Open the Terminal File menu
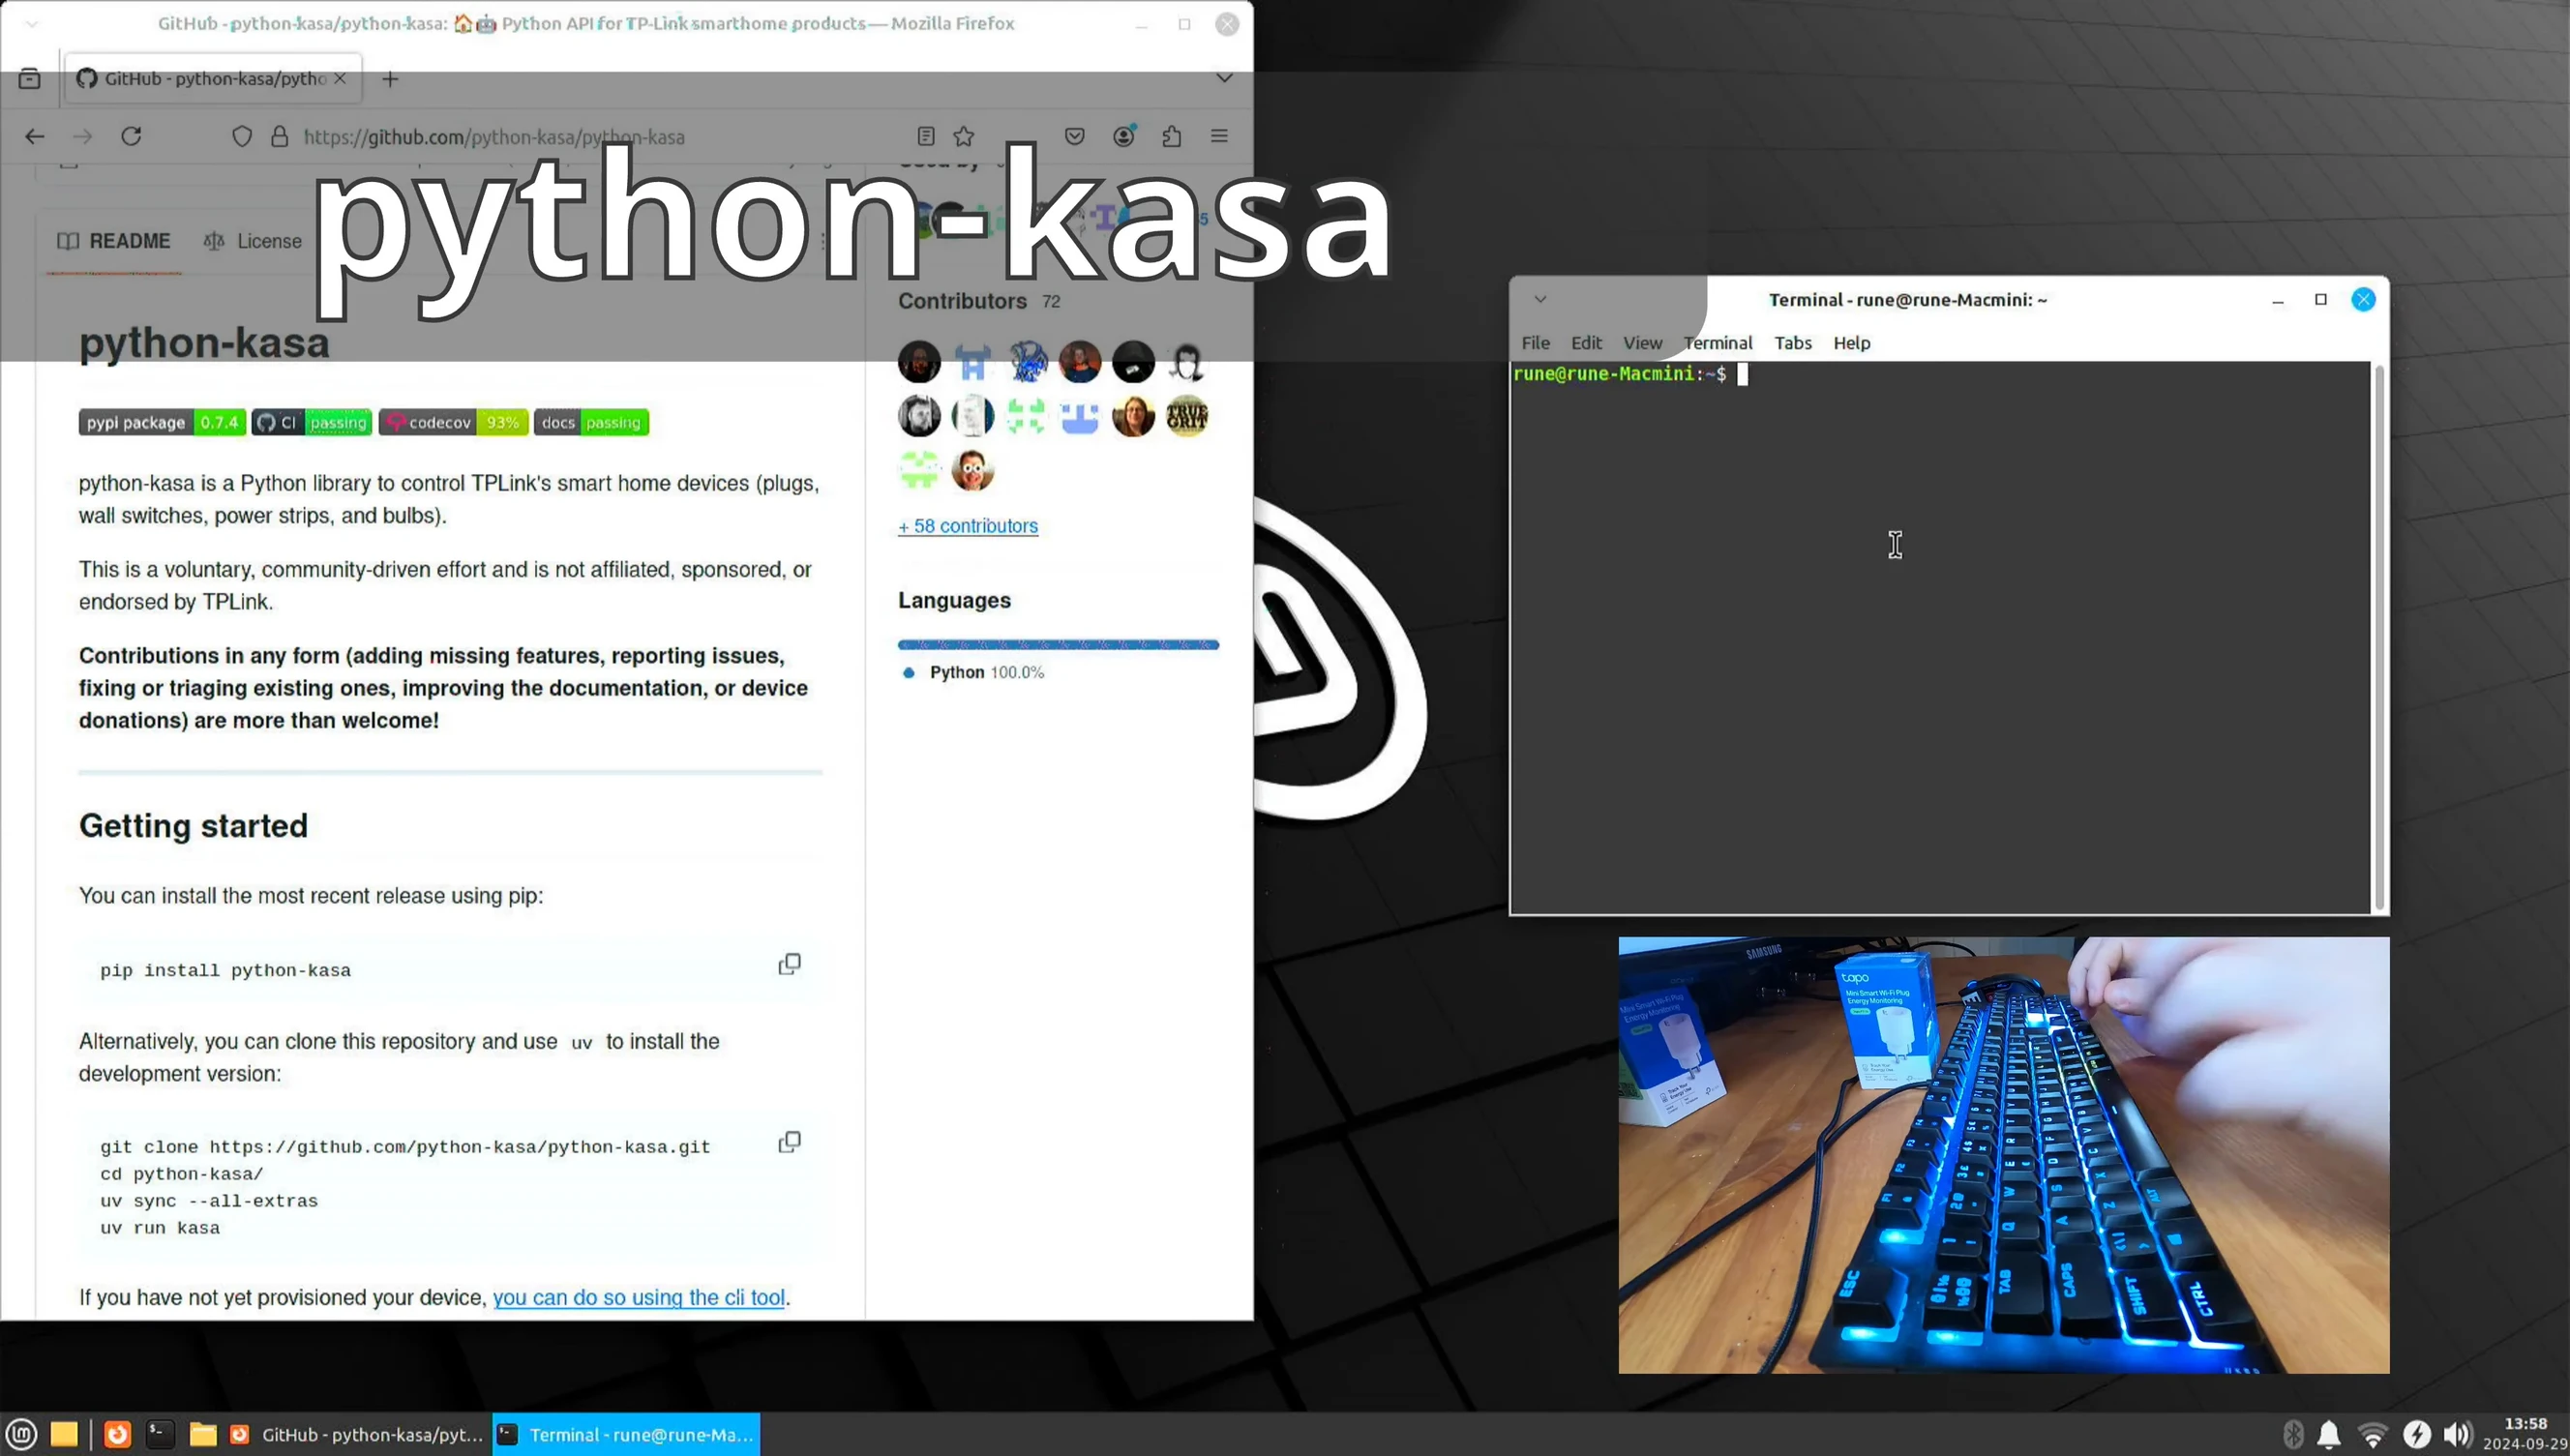Image resolution: width=2570 pixels, height=1456 pixels. pos(1535,343)
